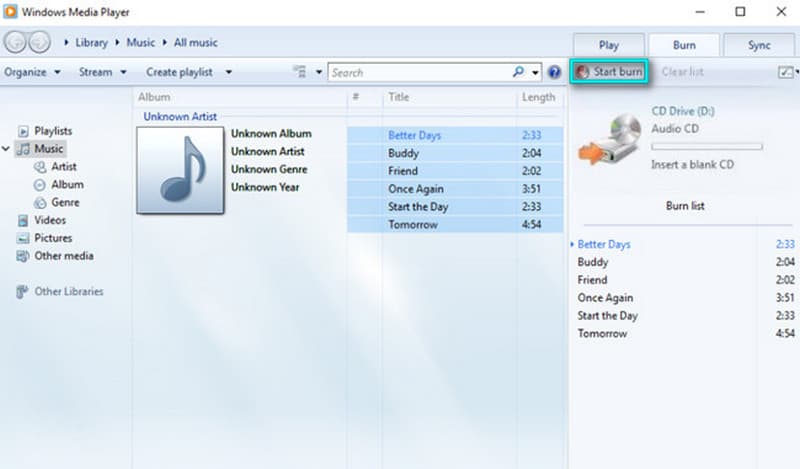This screenshot has width=800, height=469.
Task: Sort by the Title column header
Action: [x=398, y=97]
